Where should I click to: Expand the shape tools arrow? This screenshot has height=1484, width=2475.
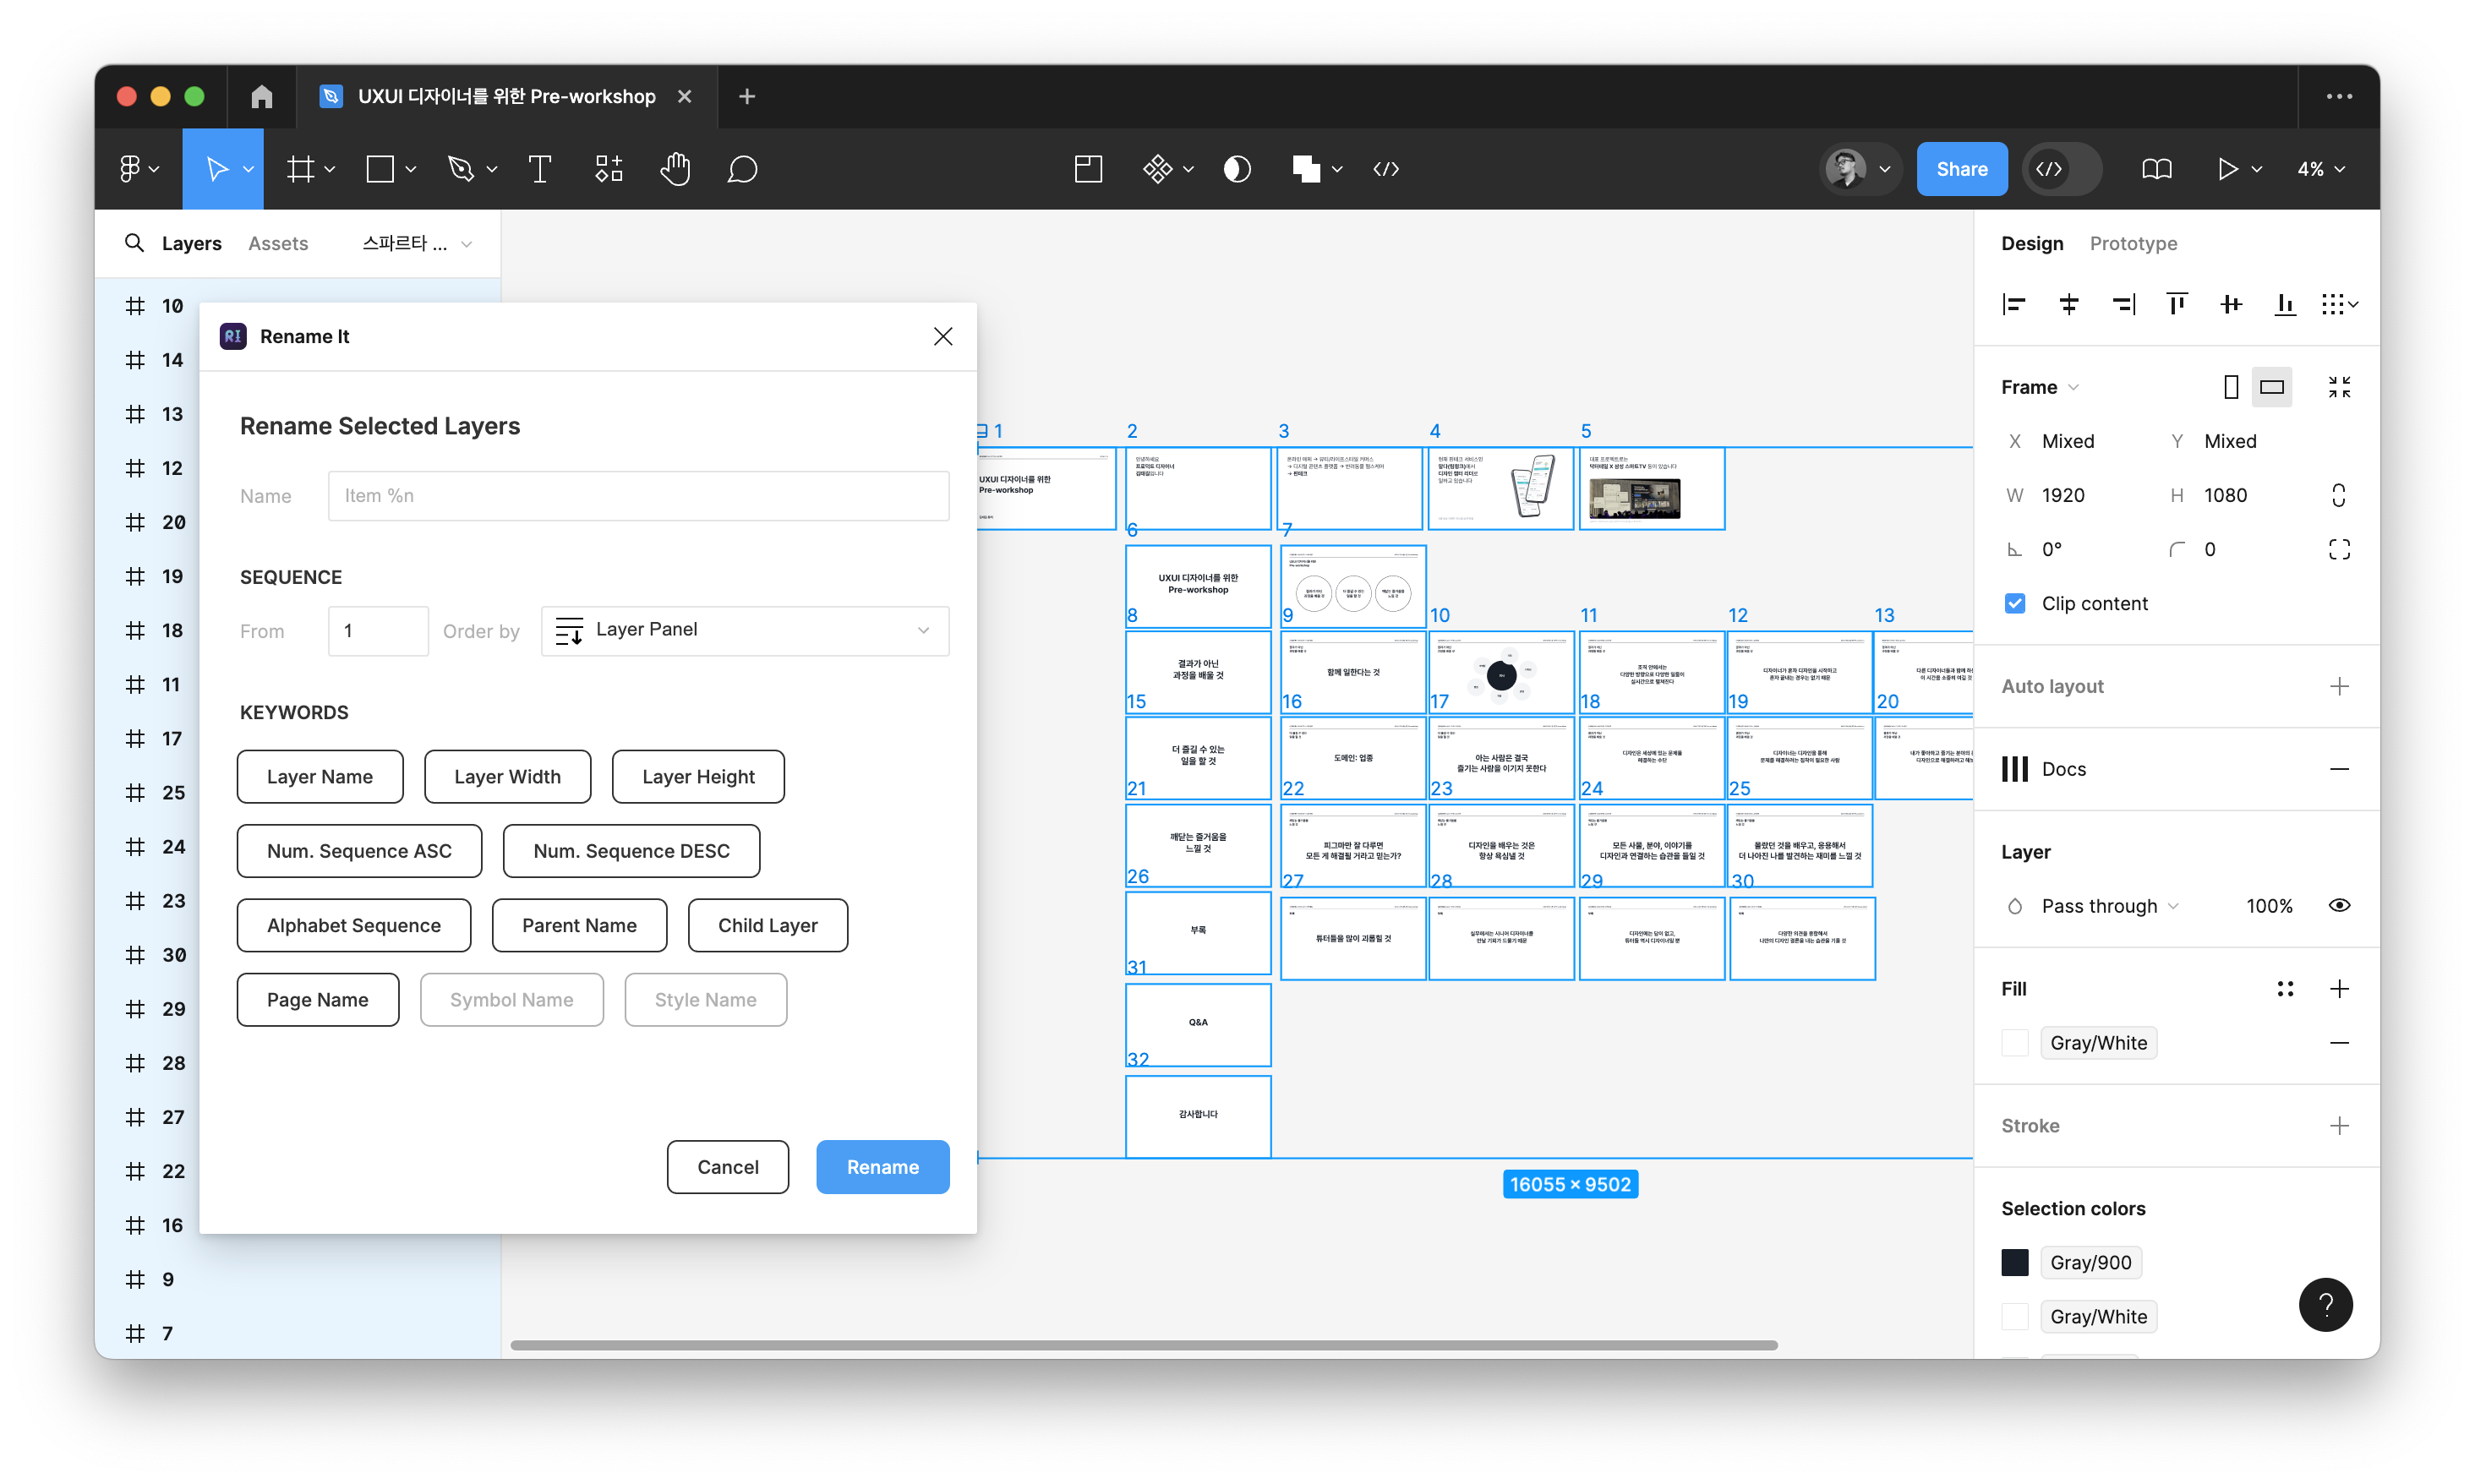(410, 169)
